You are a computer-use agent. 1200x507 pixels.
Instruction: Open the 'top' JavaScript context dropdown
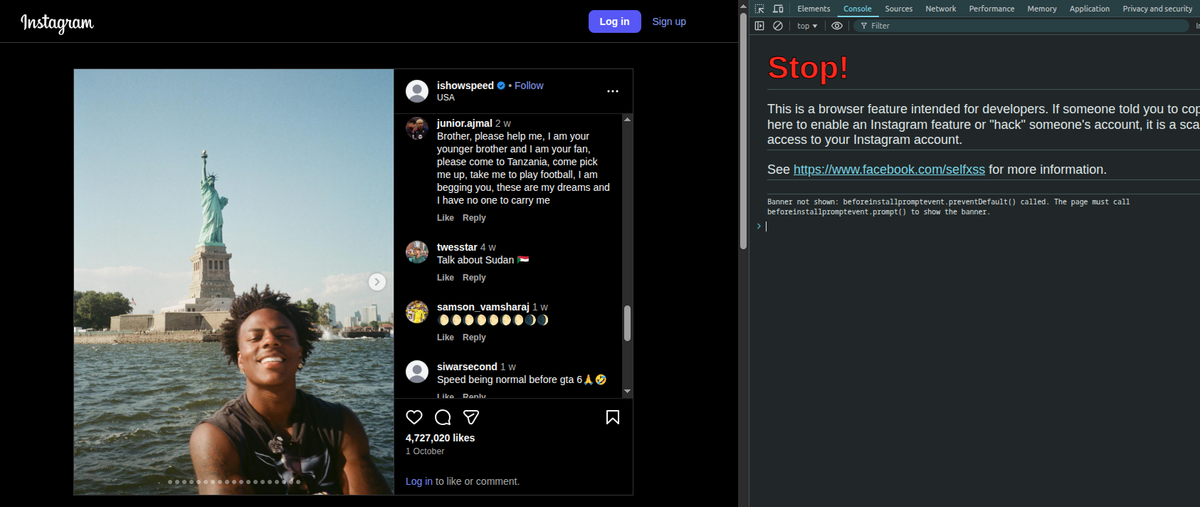point(807,26)
